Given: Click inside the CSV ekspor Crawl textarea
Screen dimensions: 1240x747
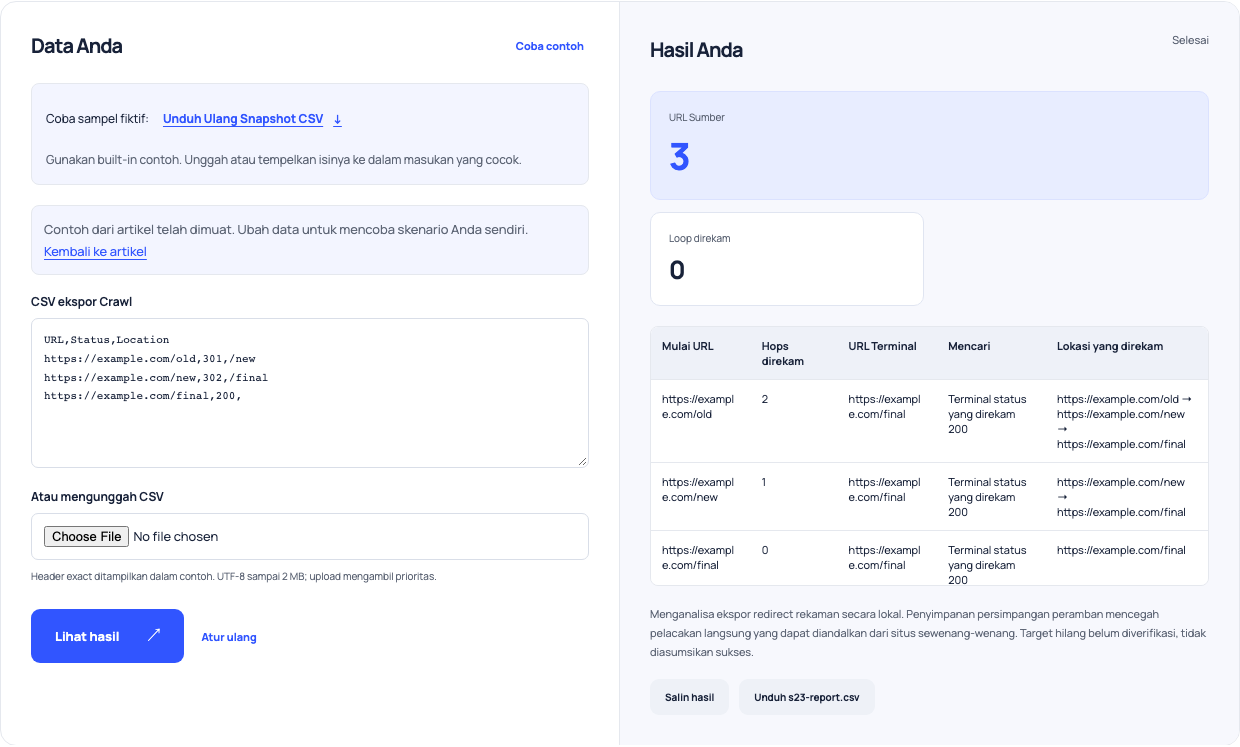Looking at the screenshot, I should pos(310,393).
